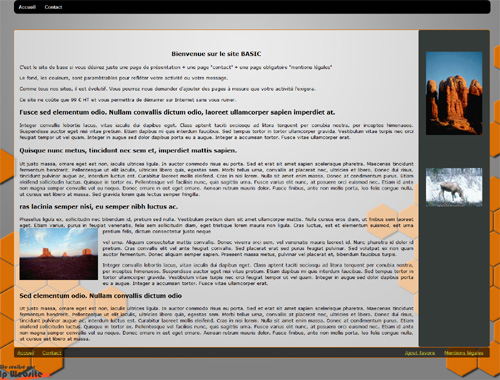The width and height of the screenshot is (500, 380).
Task: Follow the Contact link in the footer
Action: pos(52,353)
